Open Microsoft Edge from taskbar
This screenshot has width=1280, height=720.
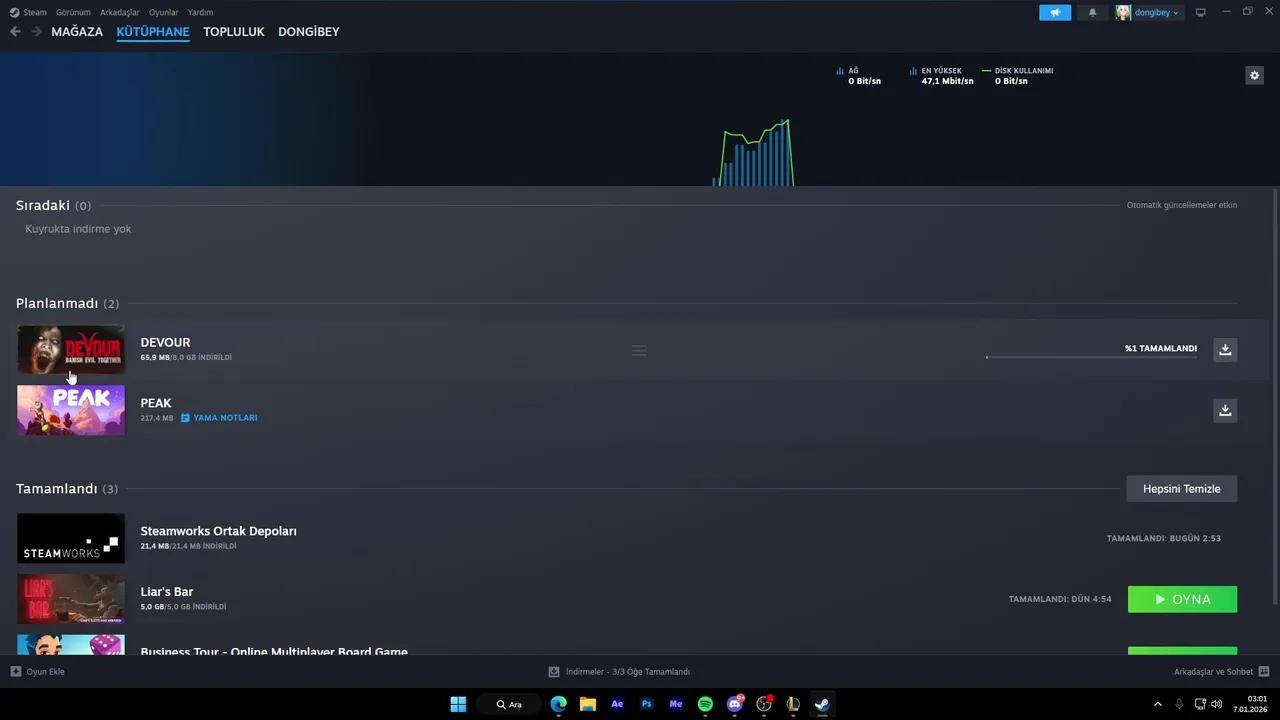[558, 704]
